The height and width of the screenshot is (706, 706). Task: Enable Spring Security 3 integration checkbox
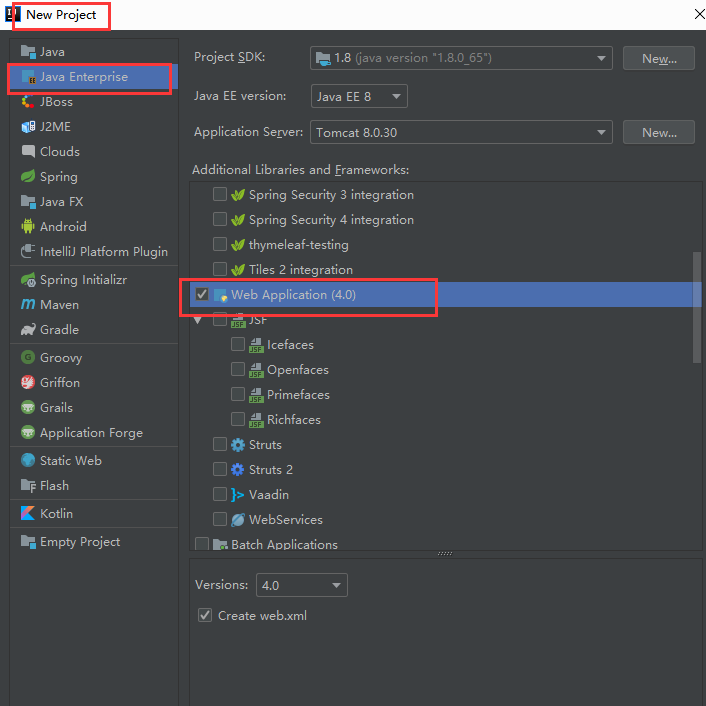point(220,194)
